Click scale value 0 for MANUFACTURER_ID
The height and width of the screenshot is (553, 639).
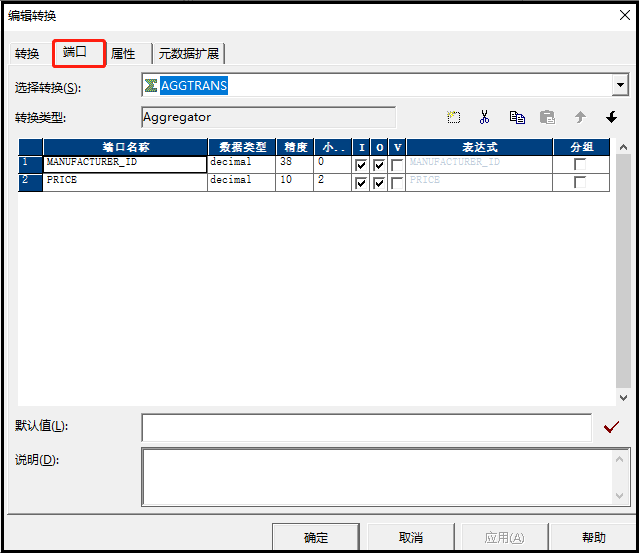333,164
